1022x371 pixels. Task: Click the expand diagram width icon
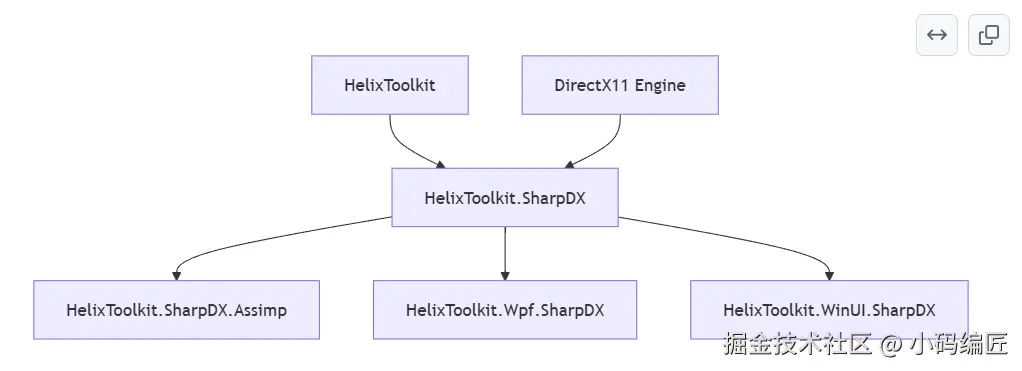tap(937, 35)
